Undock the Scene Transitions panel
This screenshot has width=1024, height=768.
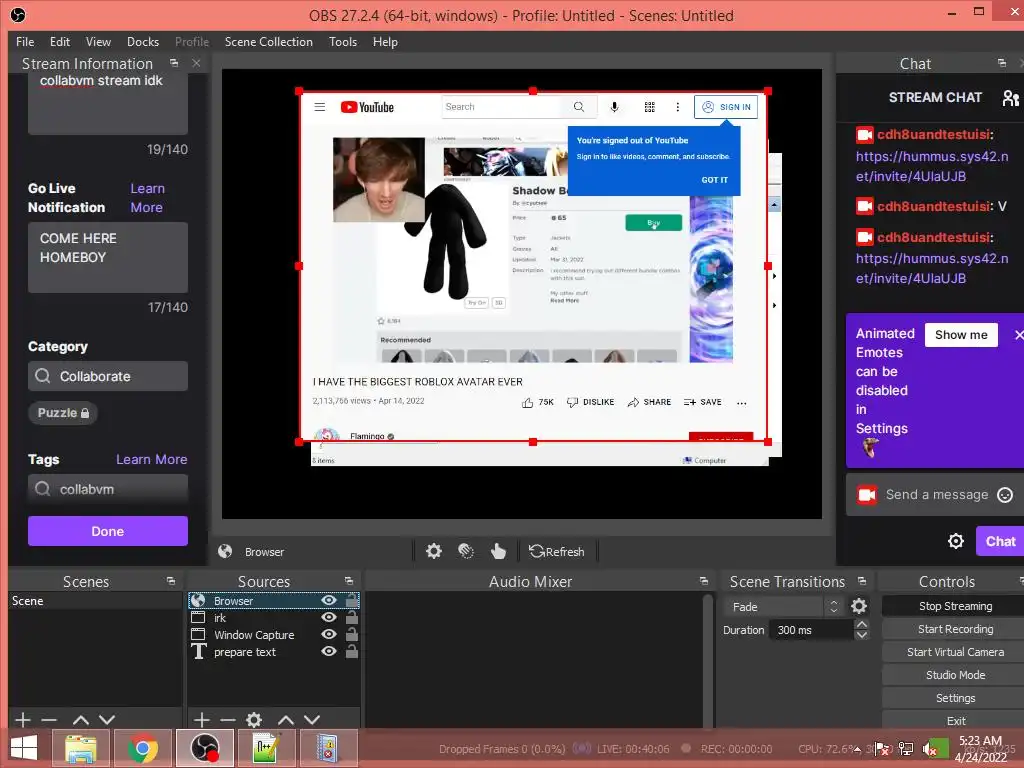[x=862, y=581]
